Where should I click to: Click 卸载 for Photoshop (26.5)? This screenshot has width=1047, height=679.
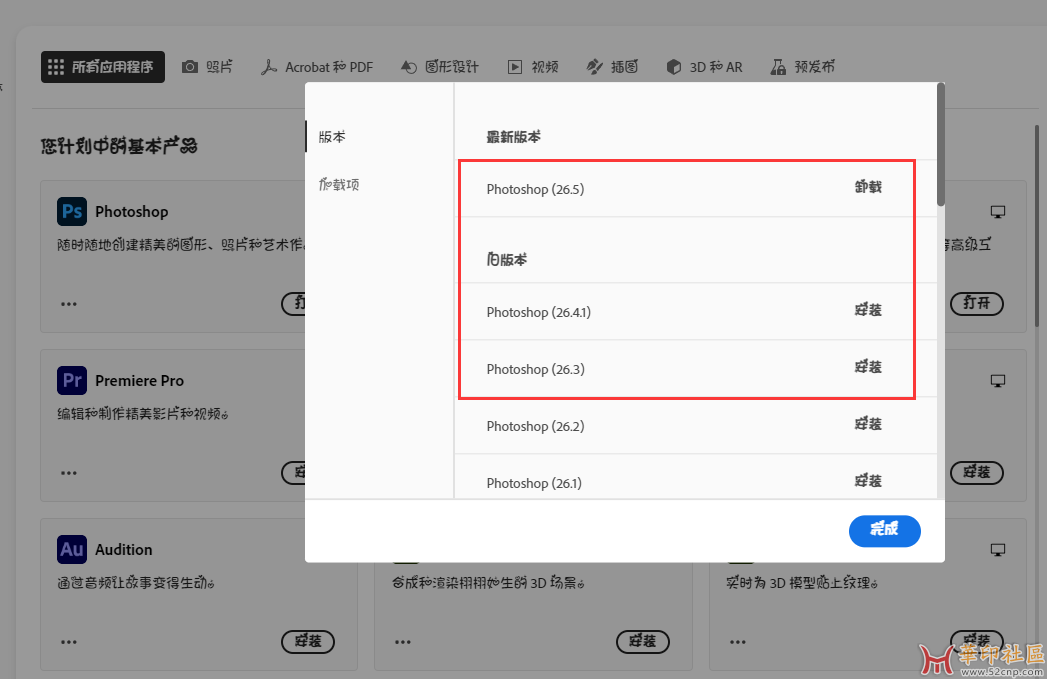[868, 188]
